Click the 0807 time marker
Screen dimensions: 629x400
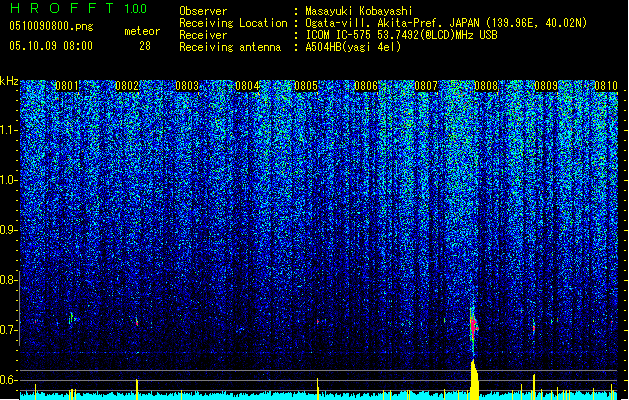[426, 85]
